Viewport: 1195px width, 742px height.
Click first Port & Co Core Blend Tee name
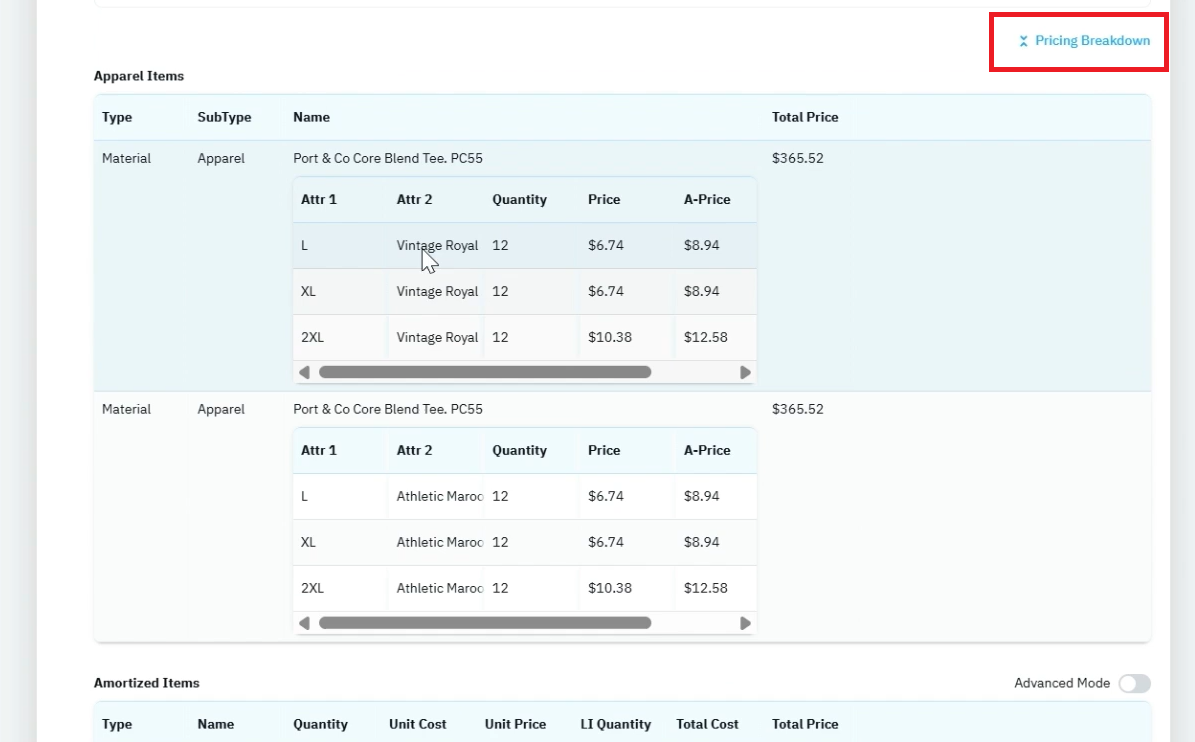(x=388, y=158)
